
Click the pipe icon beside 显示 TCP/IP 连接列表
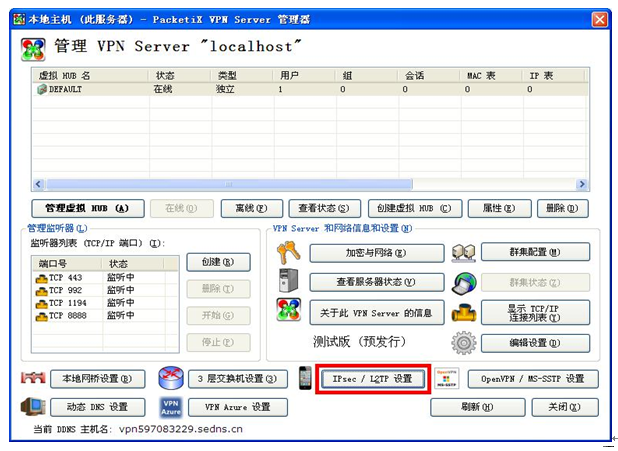(x=464, y=313)
